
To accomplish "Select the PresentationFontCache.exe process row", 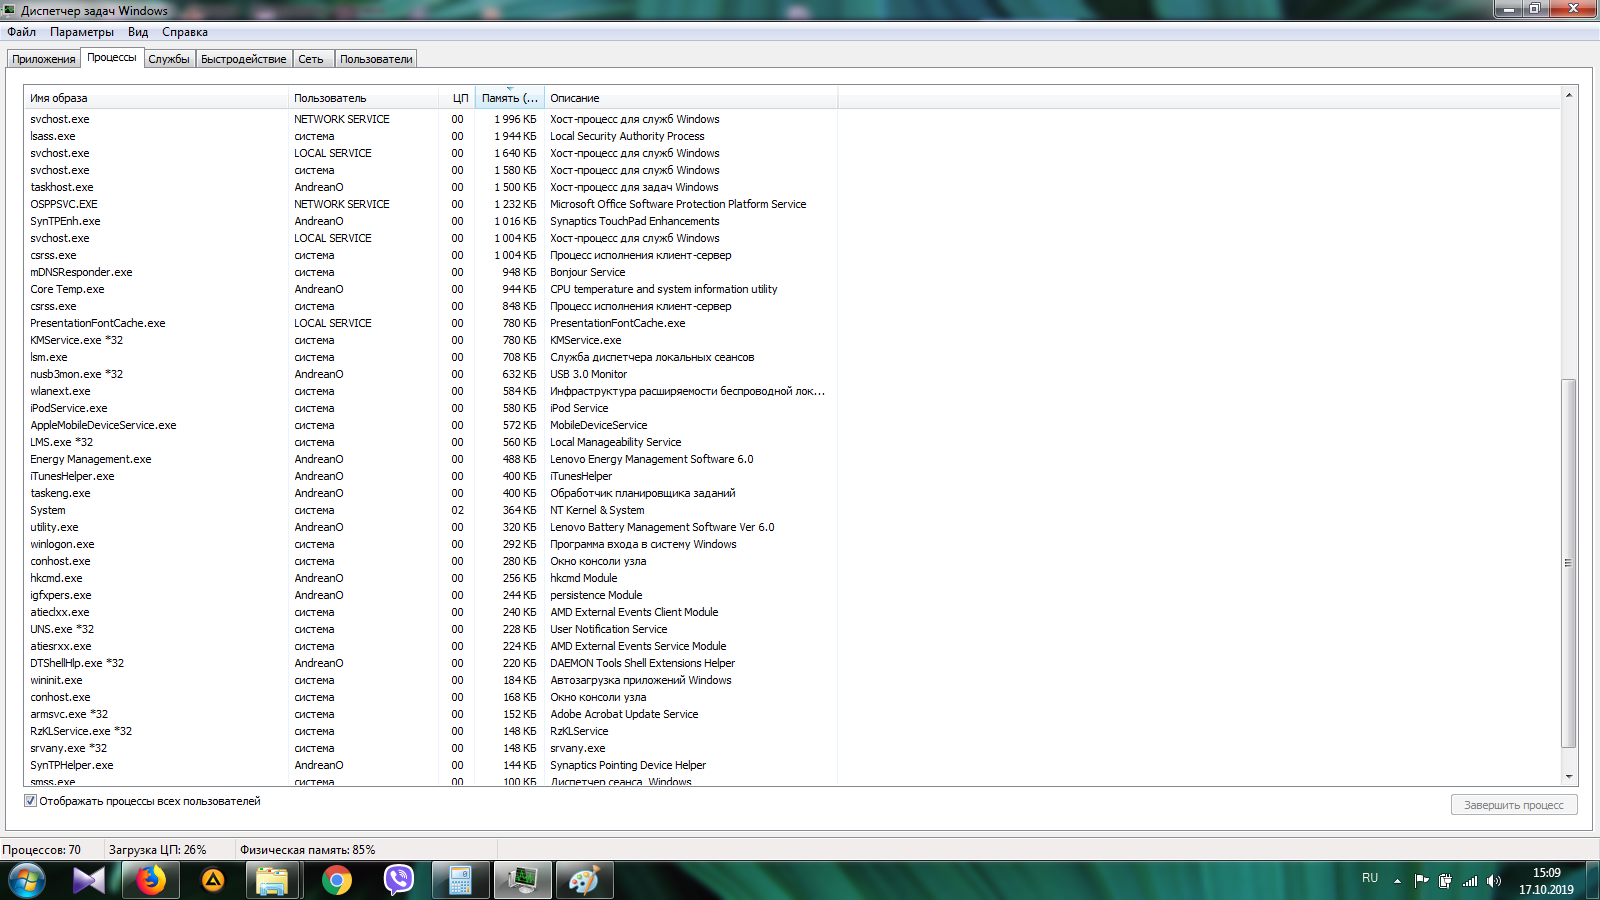I will coord(430,323).
